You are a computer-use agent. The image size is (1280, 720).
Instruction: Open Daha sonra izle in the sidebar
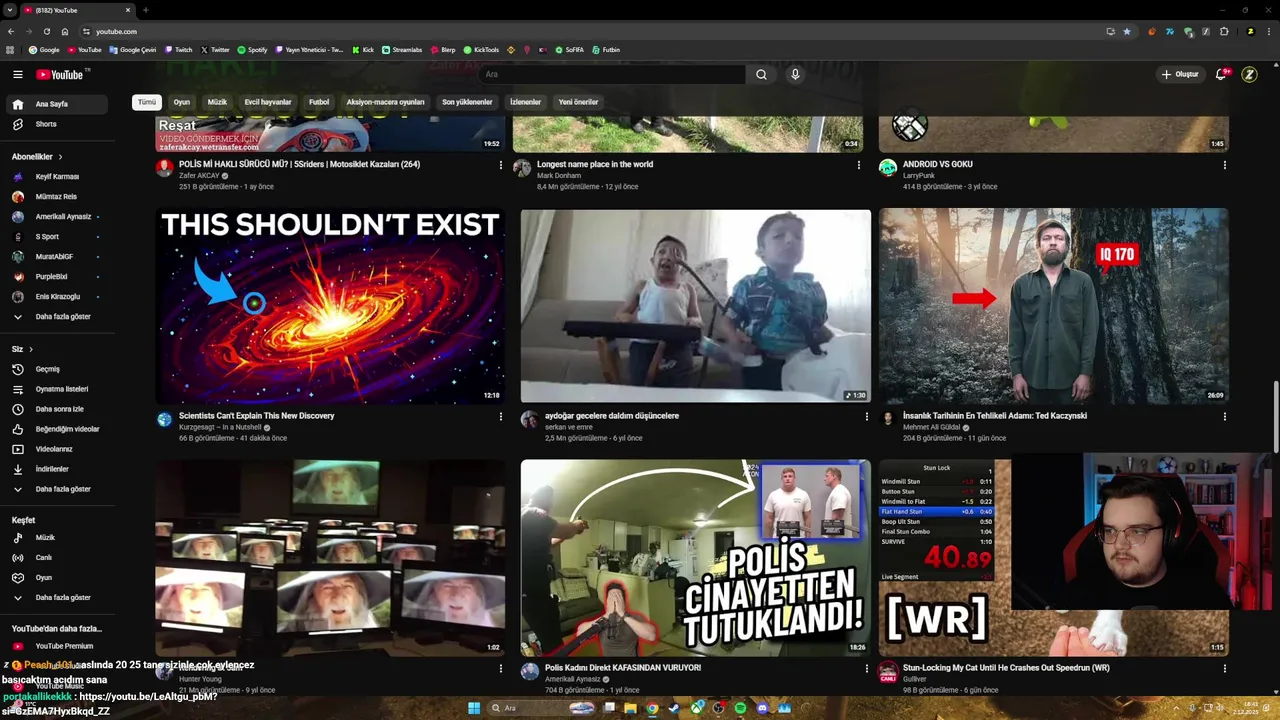[x=57, y=409]
